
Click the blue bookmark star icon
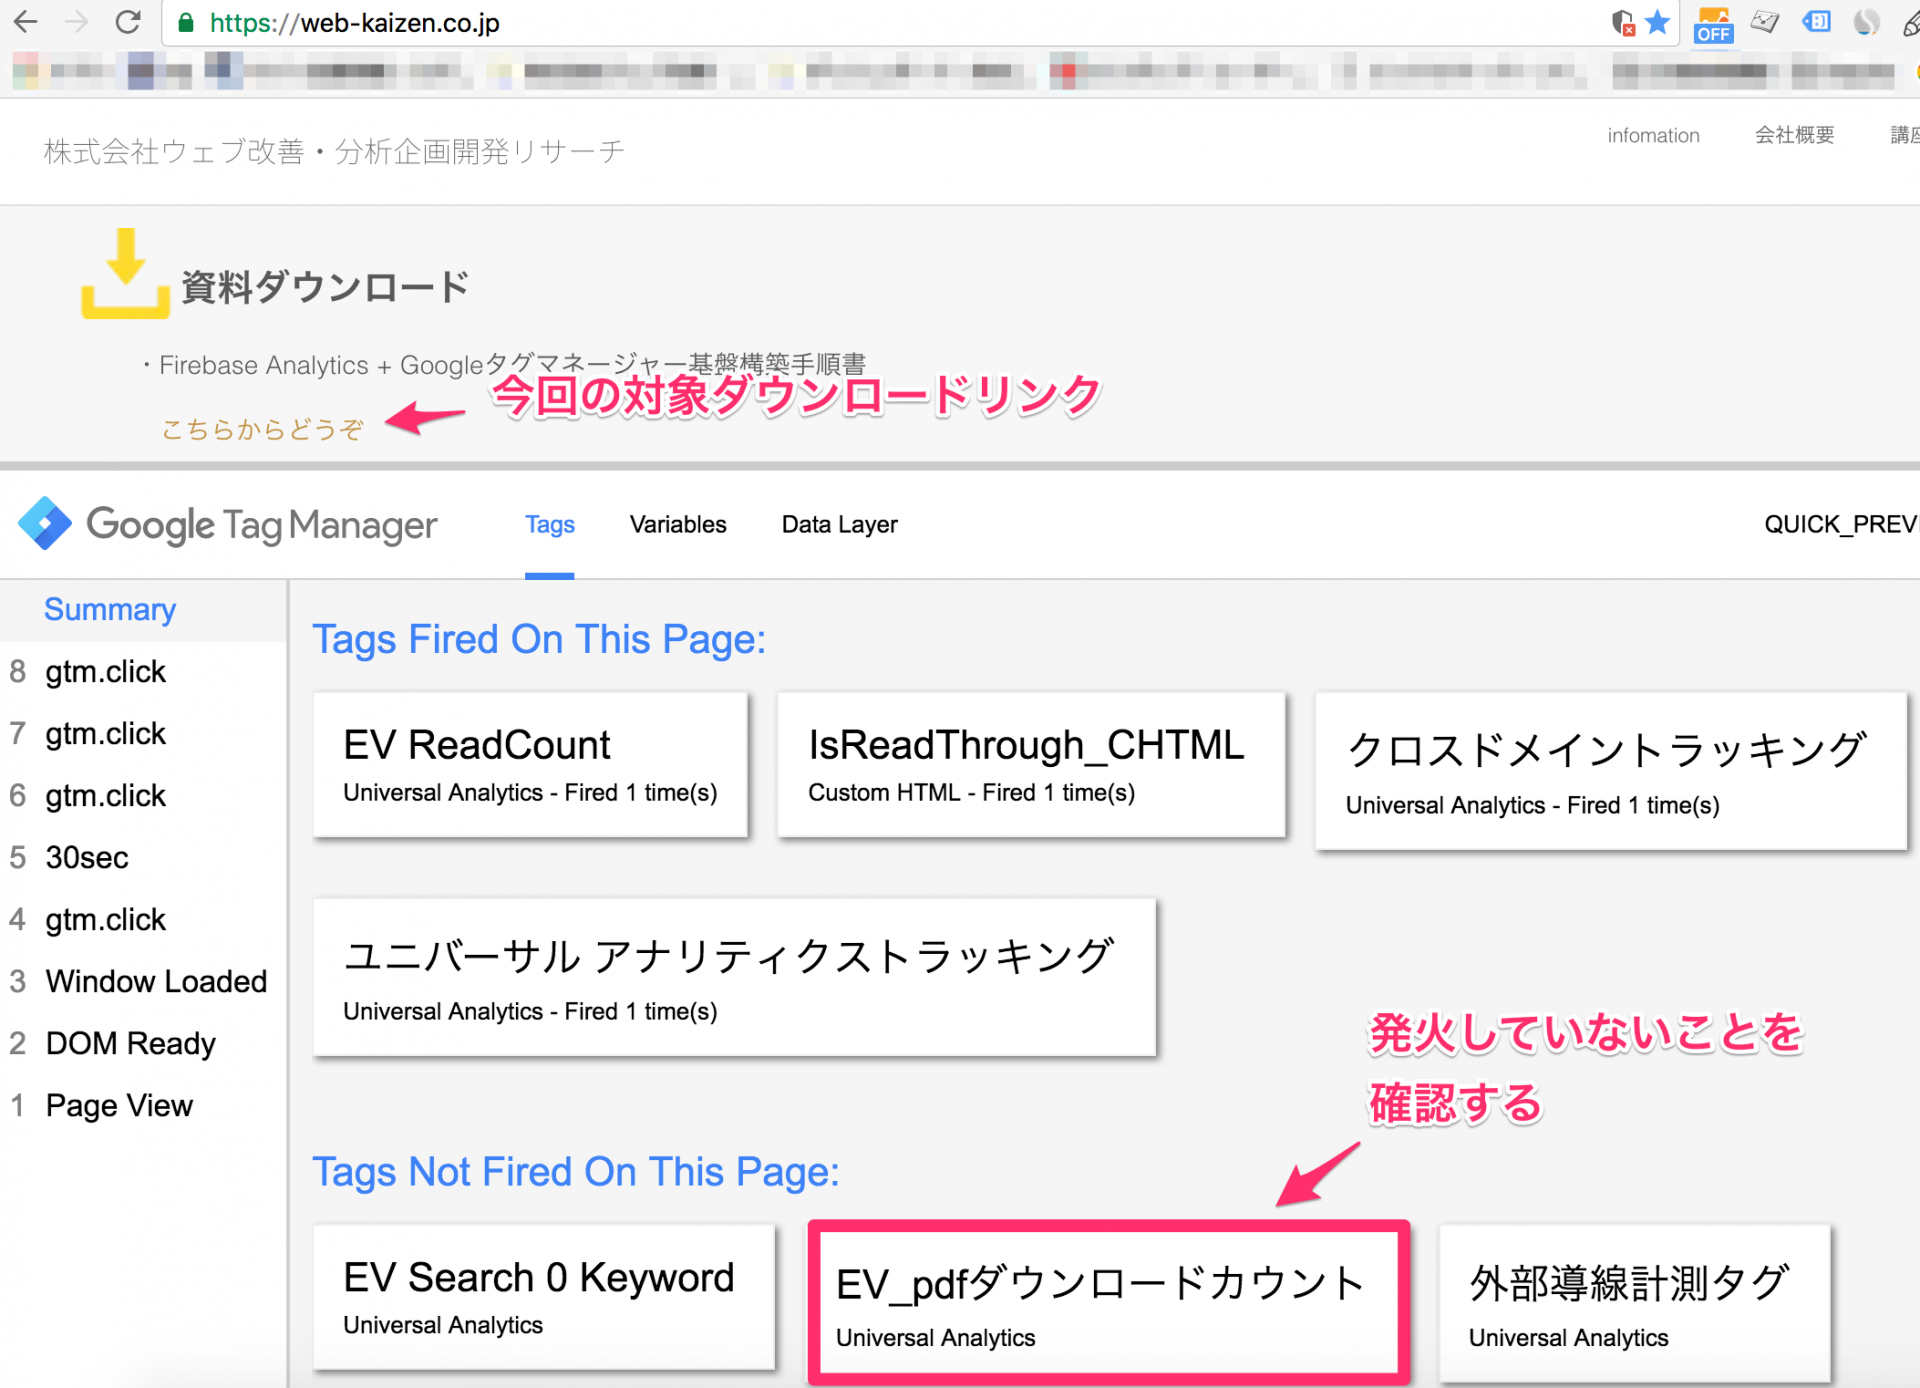coord(1657,22)
